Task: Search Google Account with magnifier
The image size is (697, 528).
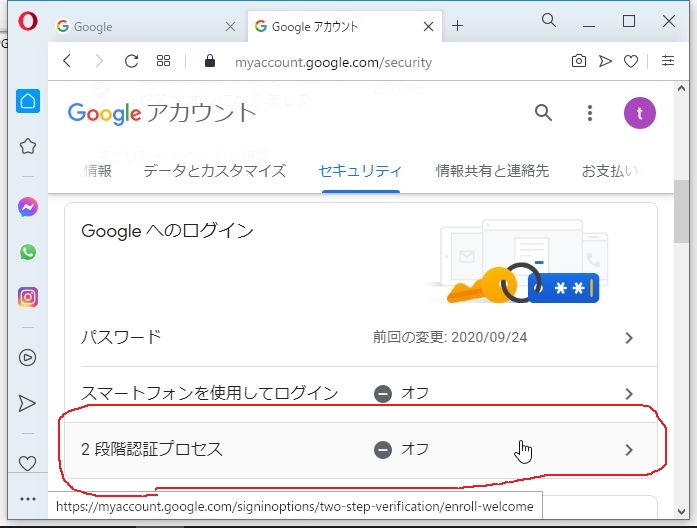Action: 543,113
